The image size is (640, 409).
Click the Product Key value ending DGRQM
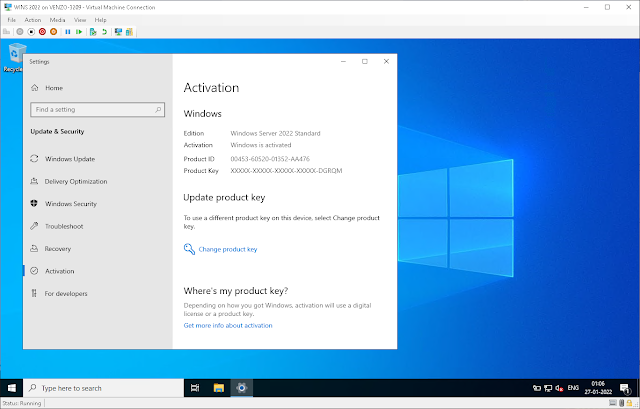coord(286,171)
